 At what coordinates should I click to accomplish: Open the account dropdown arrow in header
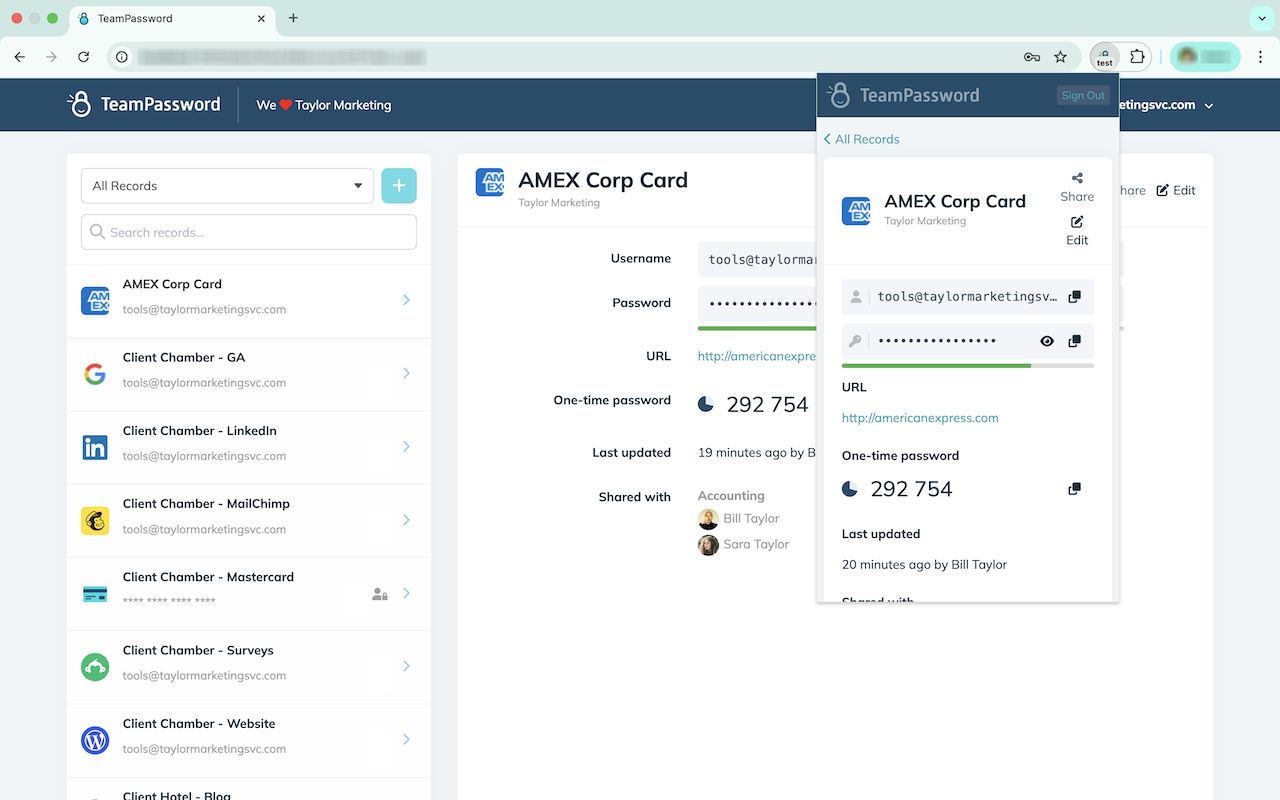tap(1209, 106)
